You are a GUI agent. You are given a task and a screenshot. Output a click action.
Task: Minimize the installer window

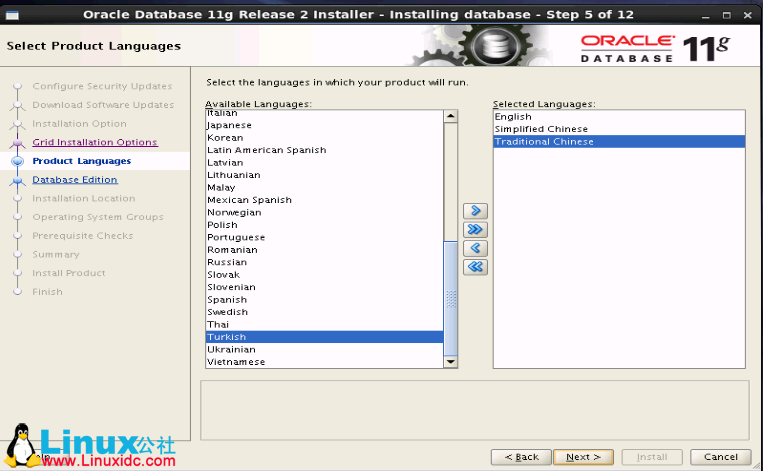point(706,16)
